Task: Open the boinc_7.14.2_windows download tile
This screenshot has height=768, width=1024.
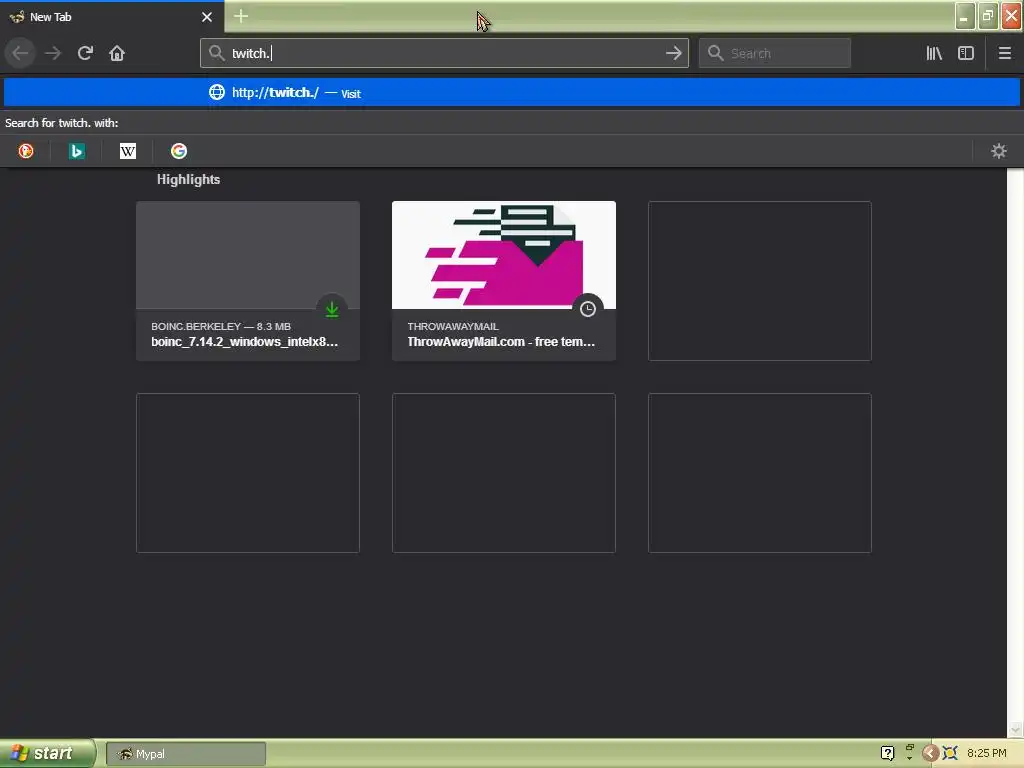Action: (x=248, y=281)
